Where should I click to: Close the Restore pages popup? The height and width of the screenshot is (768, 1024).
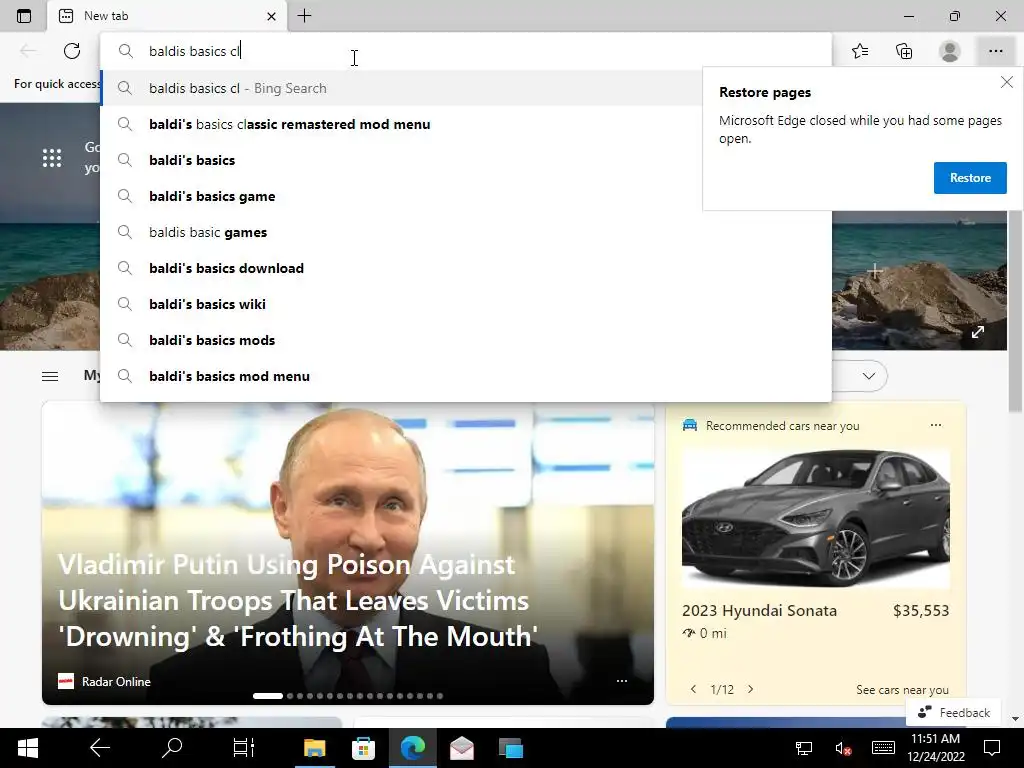pyautogui.click(x=1006, y=82)
